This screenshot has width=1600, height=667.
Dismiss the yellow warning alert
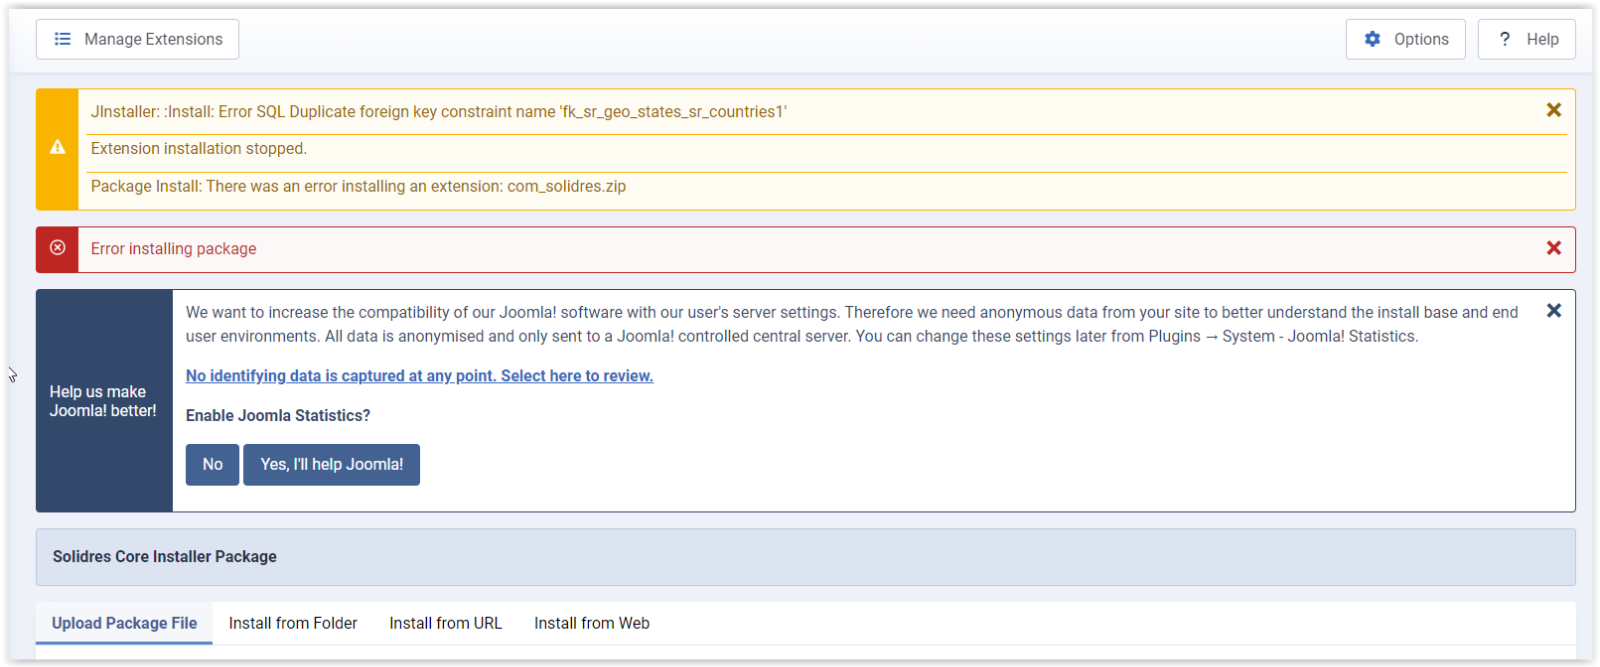[1553, 110]
